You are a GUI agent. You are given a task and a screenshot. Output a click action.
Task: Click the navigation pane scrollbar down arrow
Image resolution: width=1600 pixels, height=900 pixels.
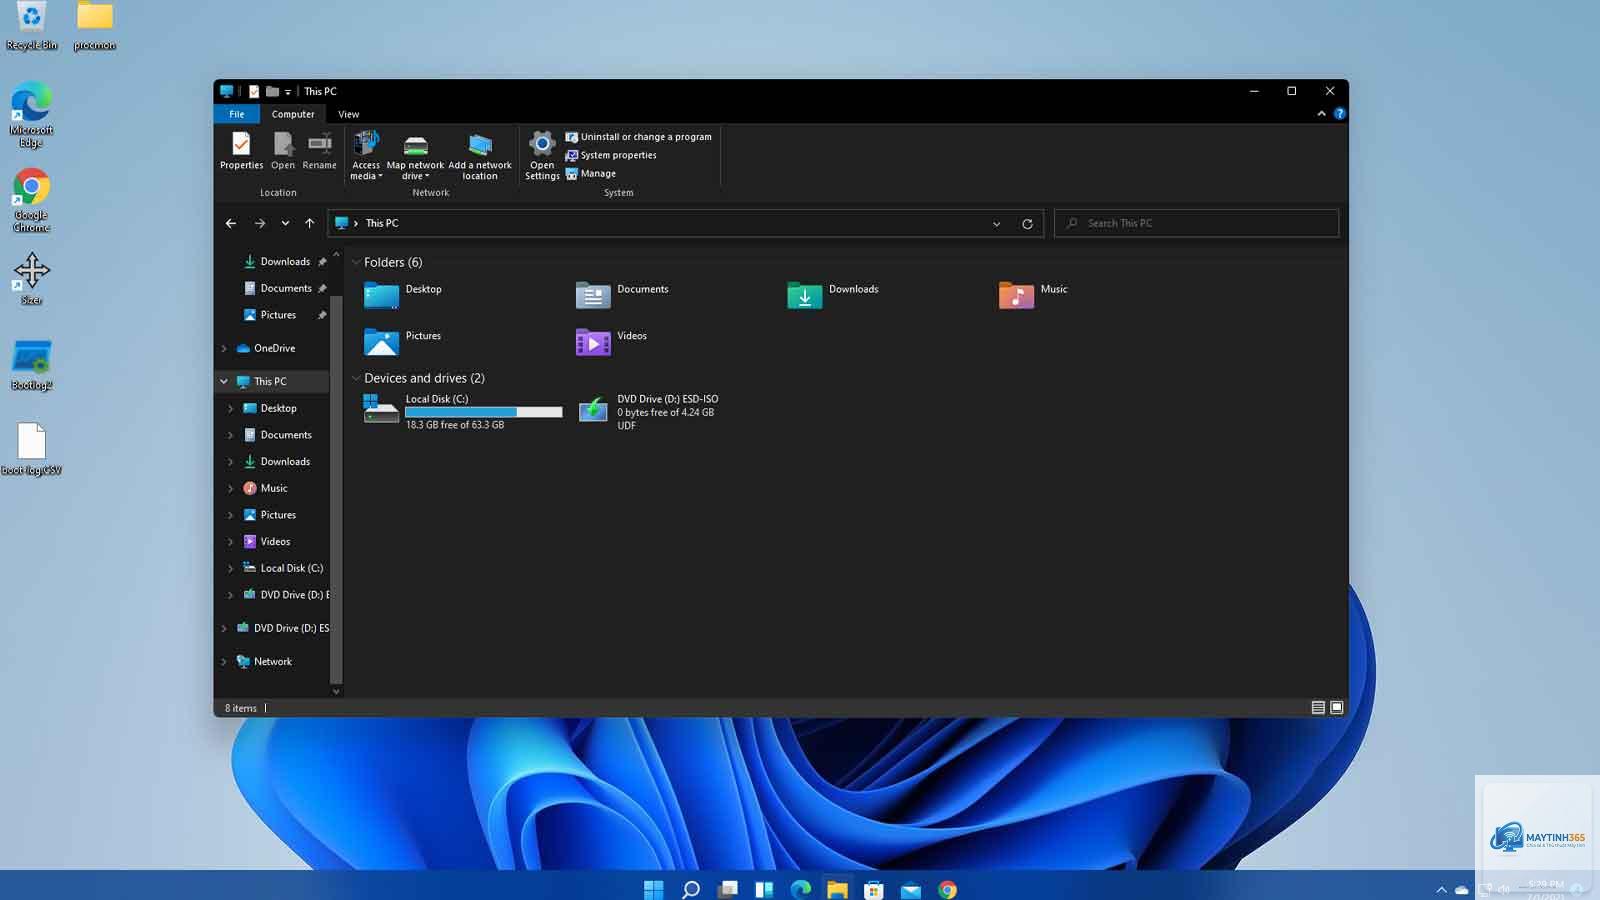tap(336, 691)
